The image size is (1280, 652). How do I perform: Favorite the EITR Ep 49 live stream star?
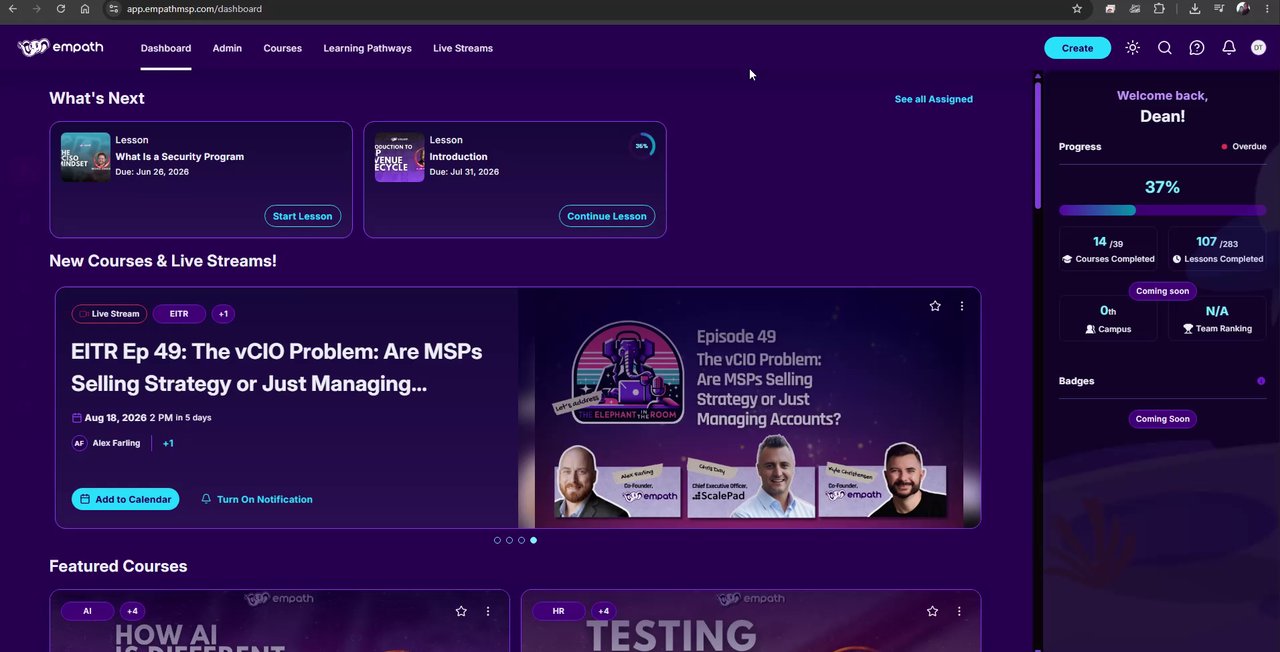click(935, 306)
